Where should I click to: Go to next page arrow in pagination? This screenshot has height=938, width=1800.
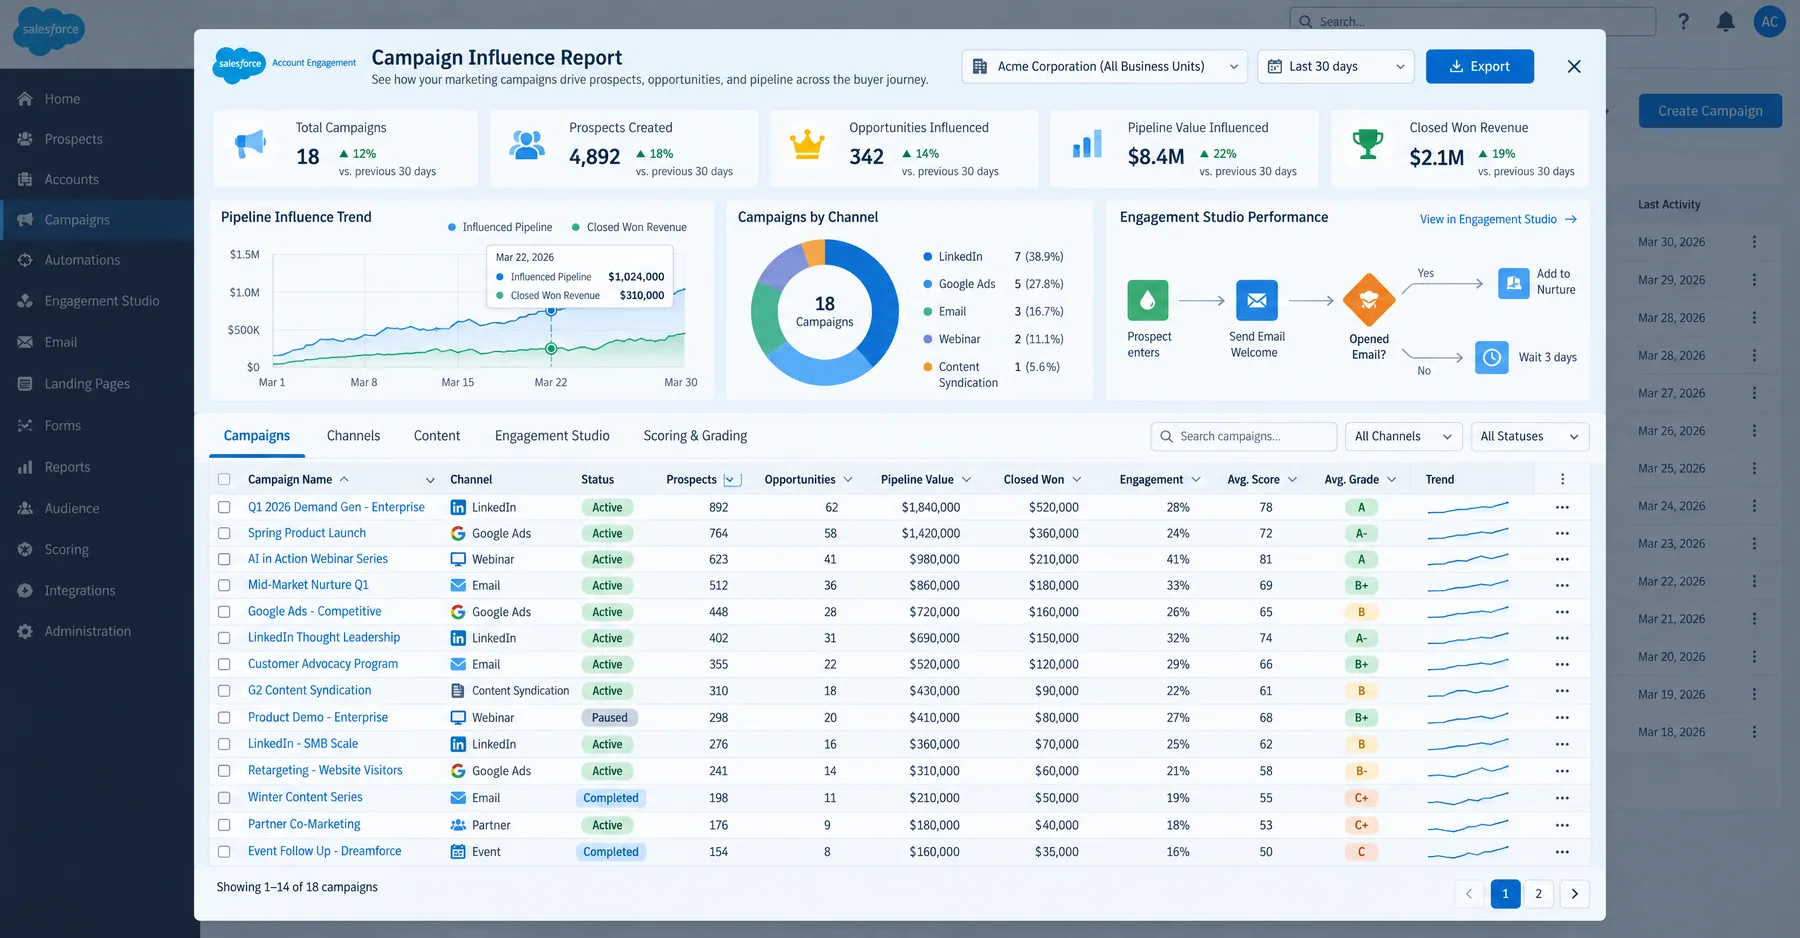(x=1574, y=894)
